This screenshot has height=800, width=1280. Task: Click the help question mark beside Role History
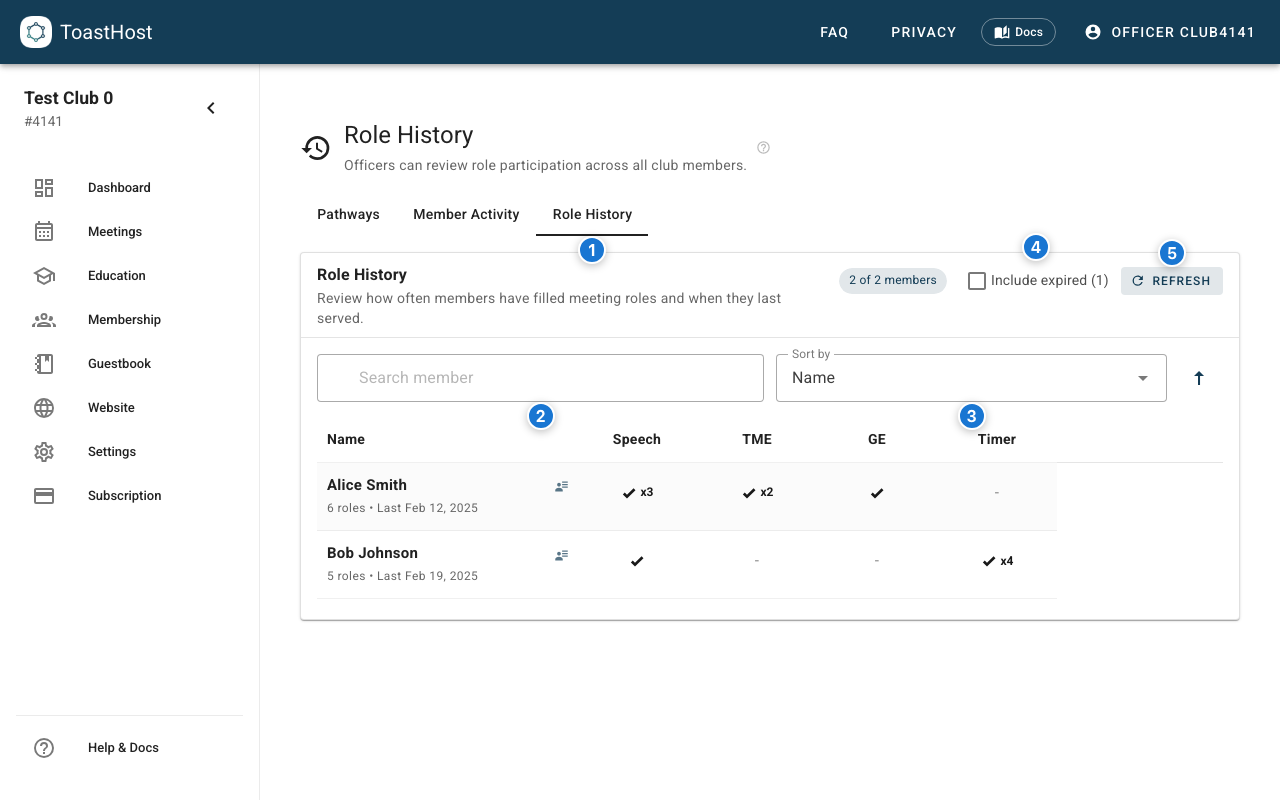(764, 148)
